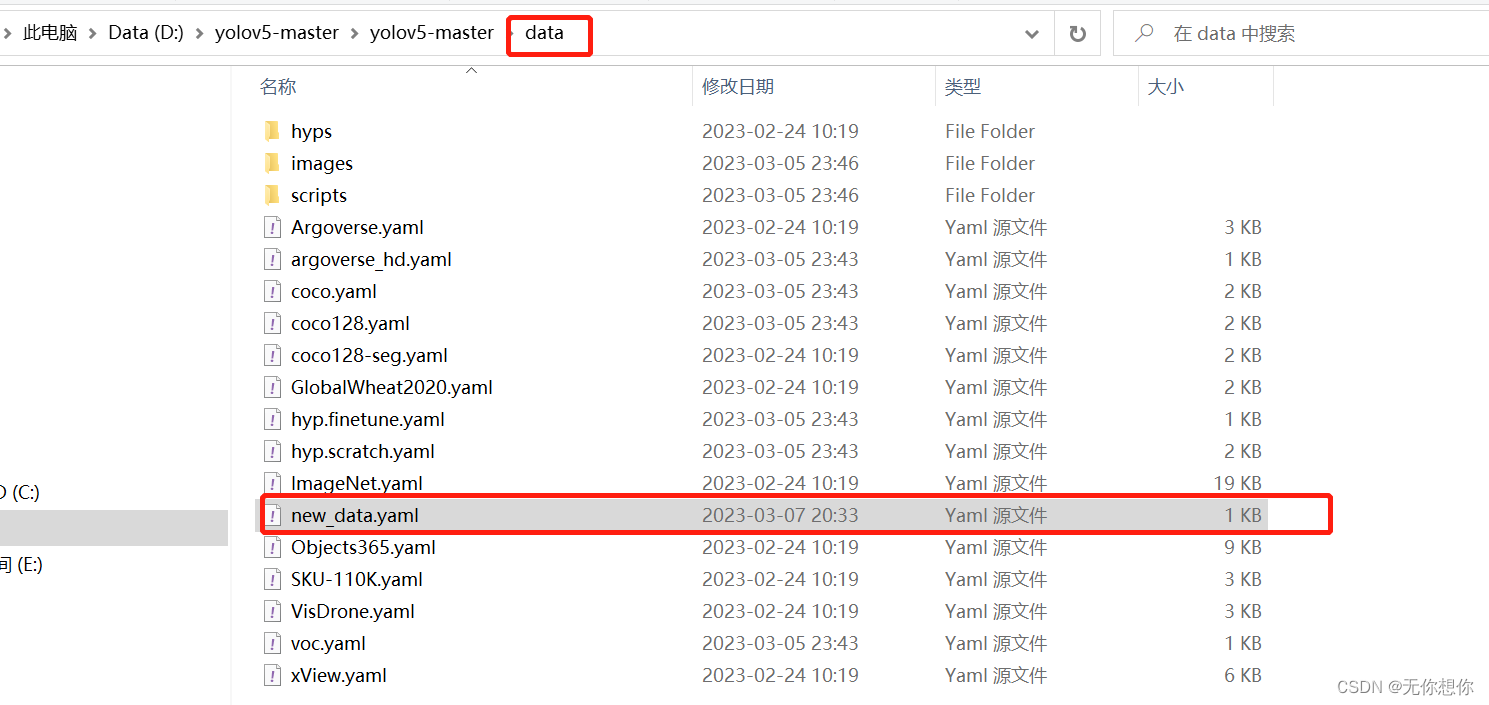Viewport: 1489px width, 705px height.
Task: Select file name coco128-seg.yaml
Action: click(369, 355)
